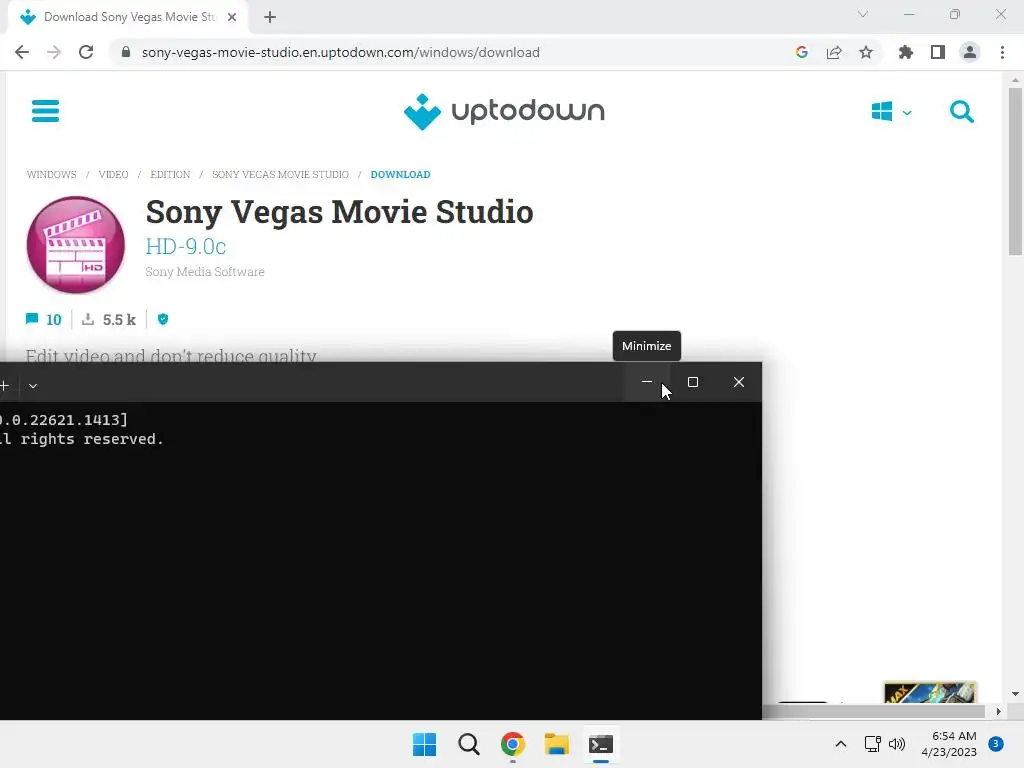Go back in Chrome
This screenshot has height=768, width=1024.
pos(22,52)
